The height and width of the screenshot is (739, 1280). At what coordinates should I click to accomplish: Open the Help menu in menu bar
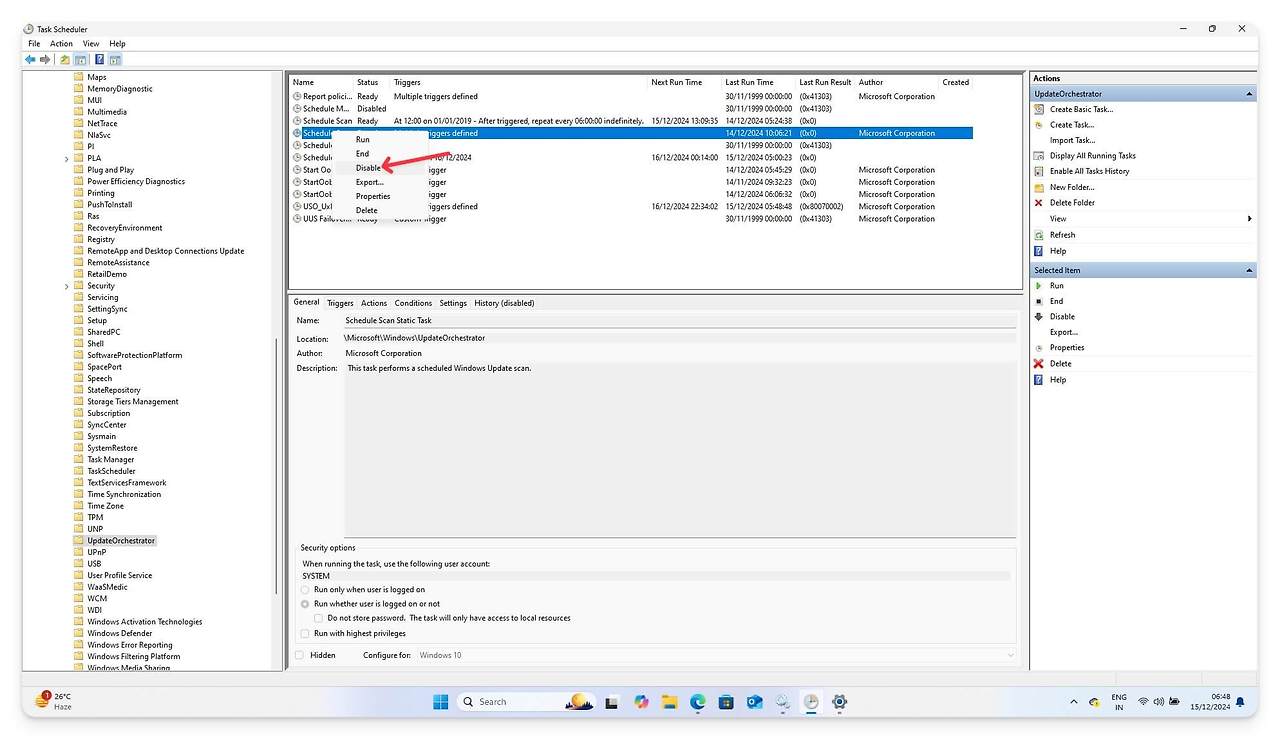[x=117, y=44]
